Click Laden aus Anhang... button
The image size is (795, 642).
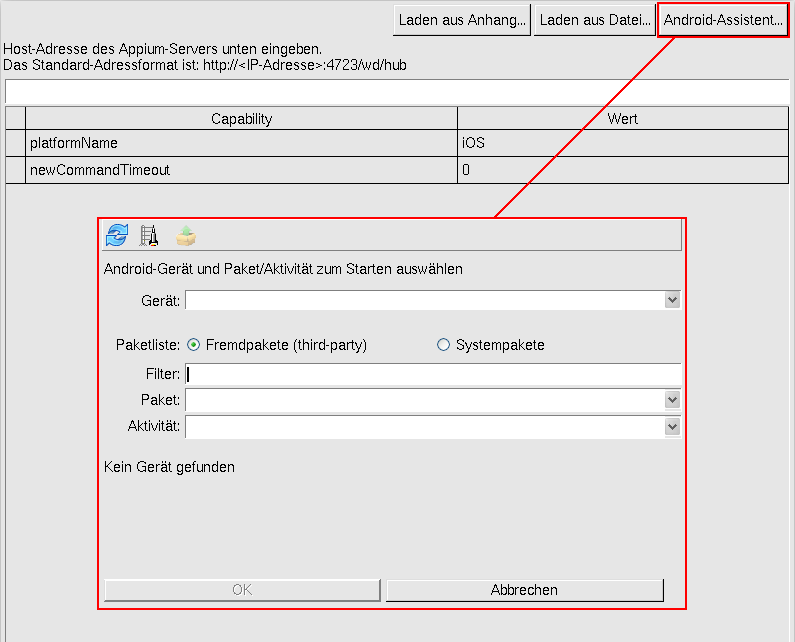(x=462, y=20)
